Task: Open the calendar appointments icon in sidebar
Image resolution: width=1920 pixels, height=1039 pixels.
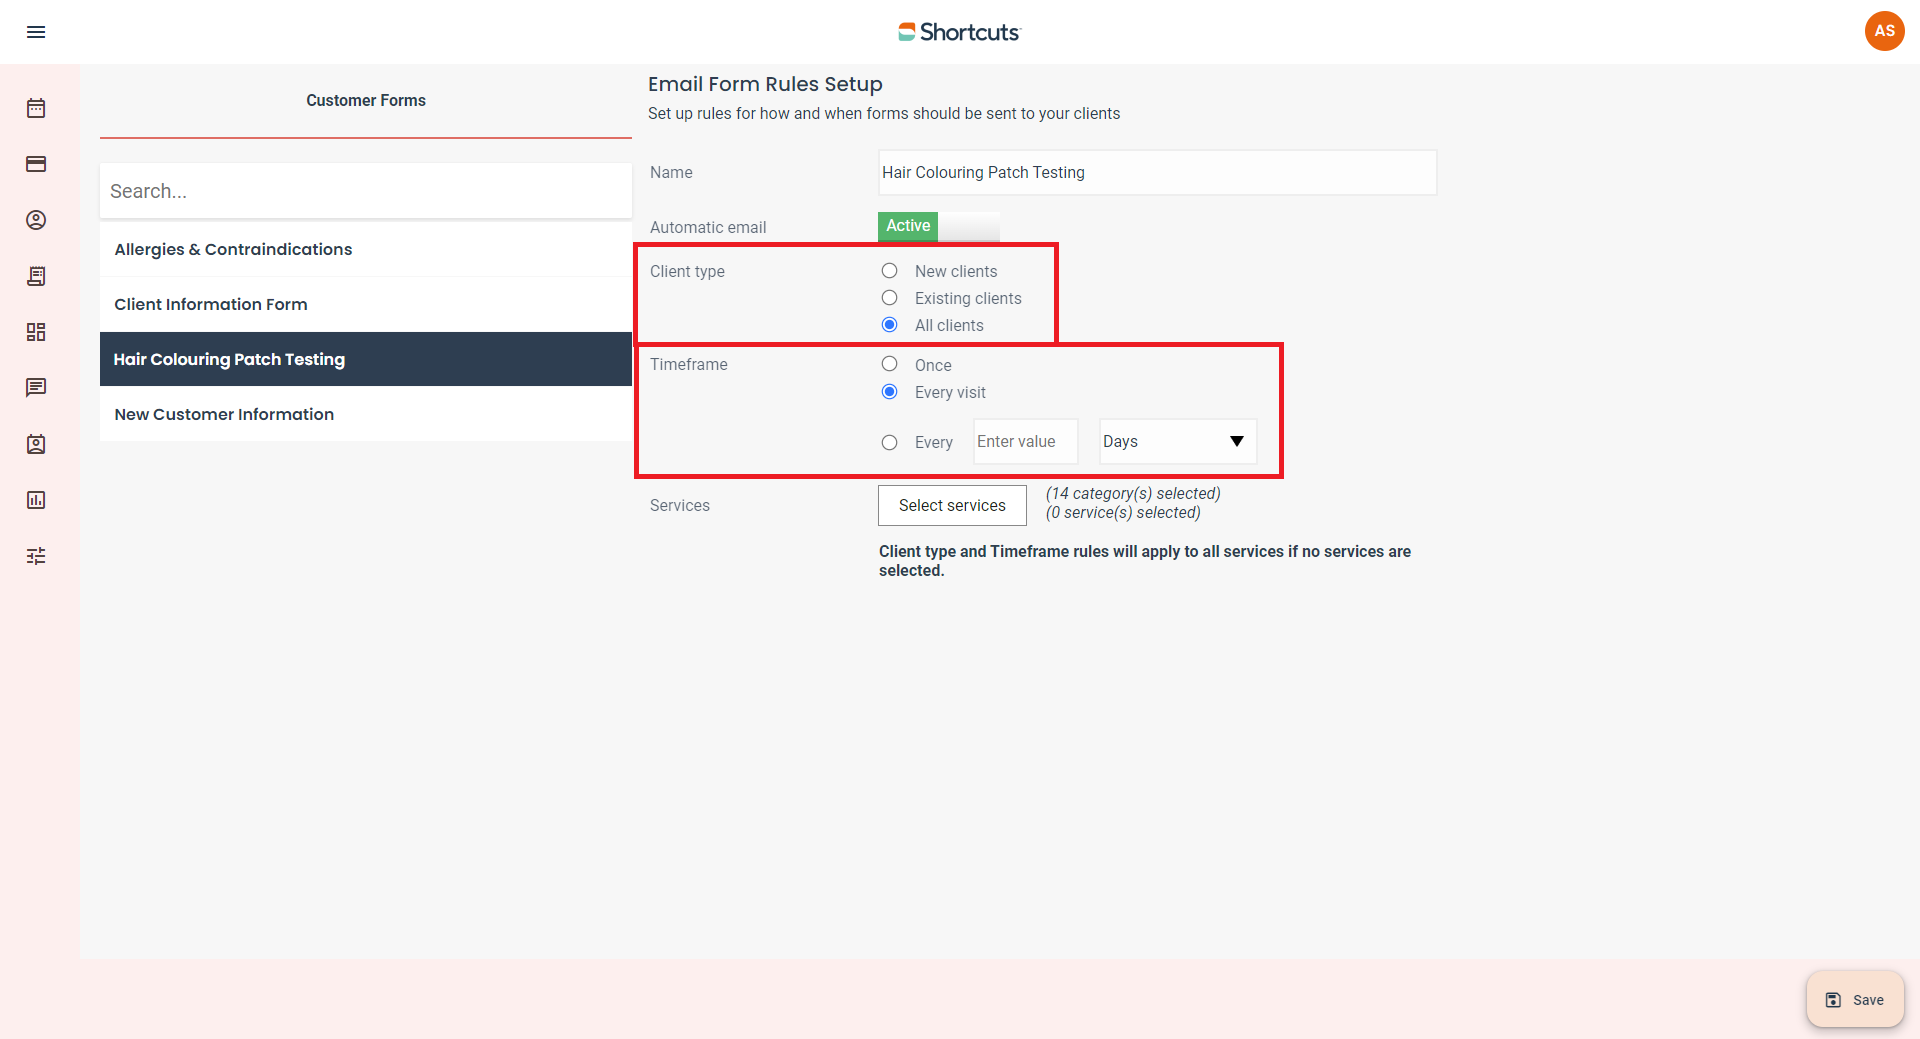Action: (x=36, y=108)
